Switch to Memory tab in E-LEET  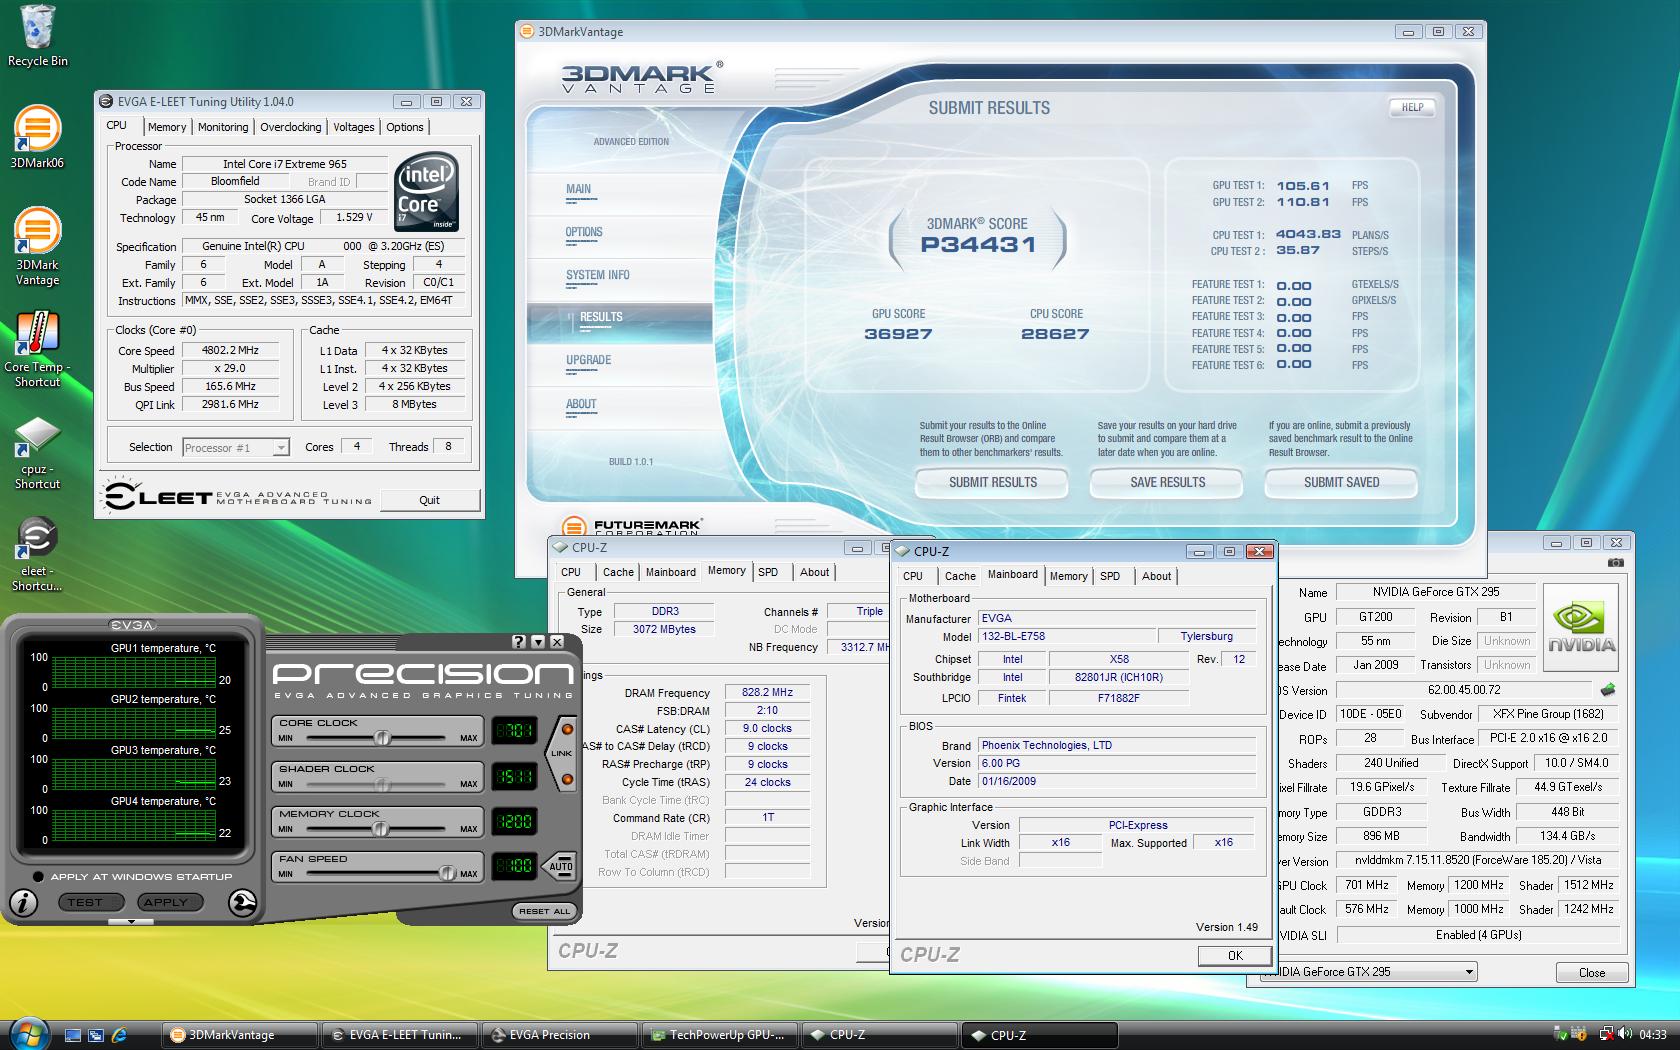click(167, 127)
